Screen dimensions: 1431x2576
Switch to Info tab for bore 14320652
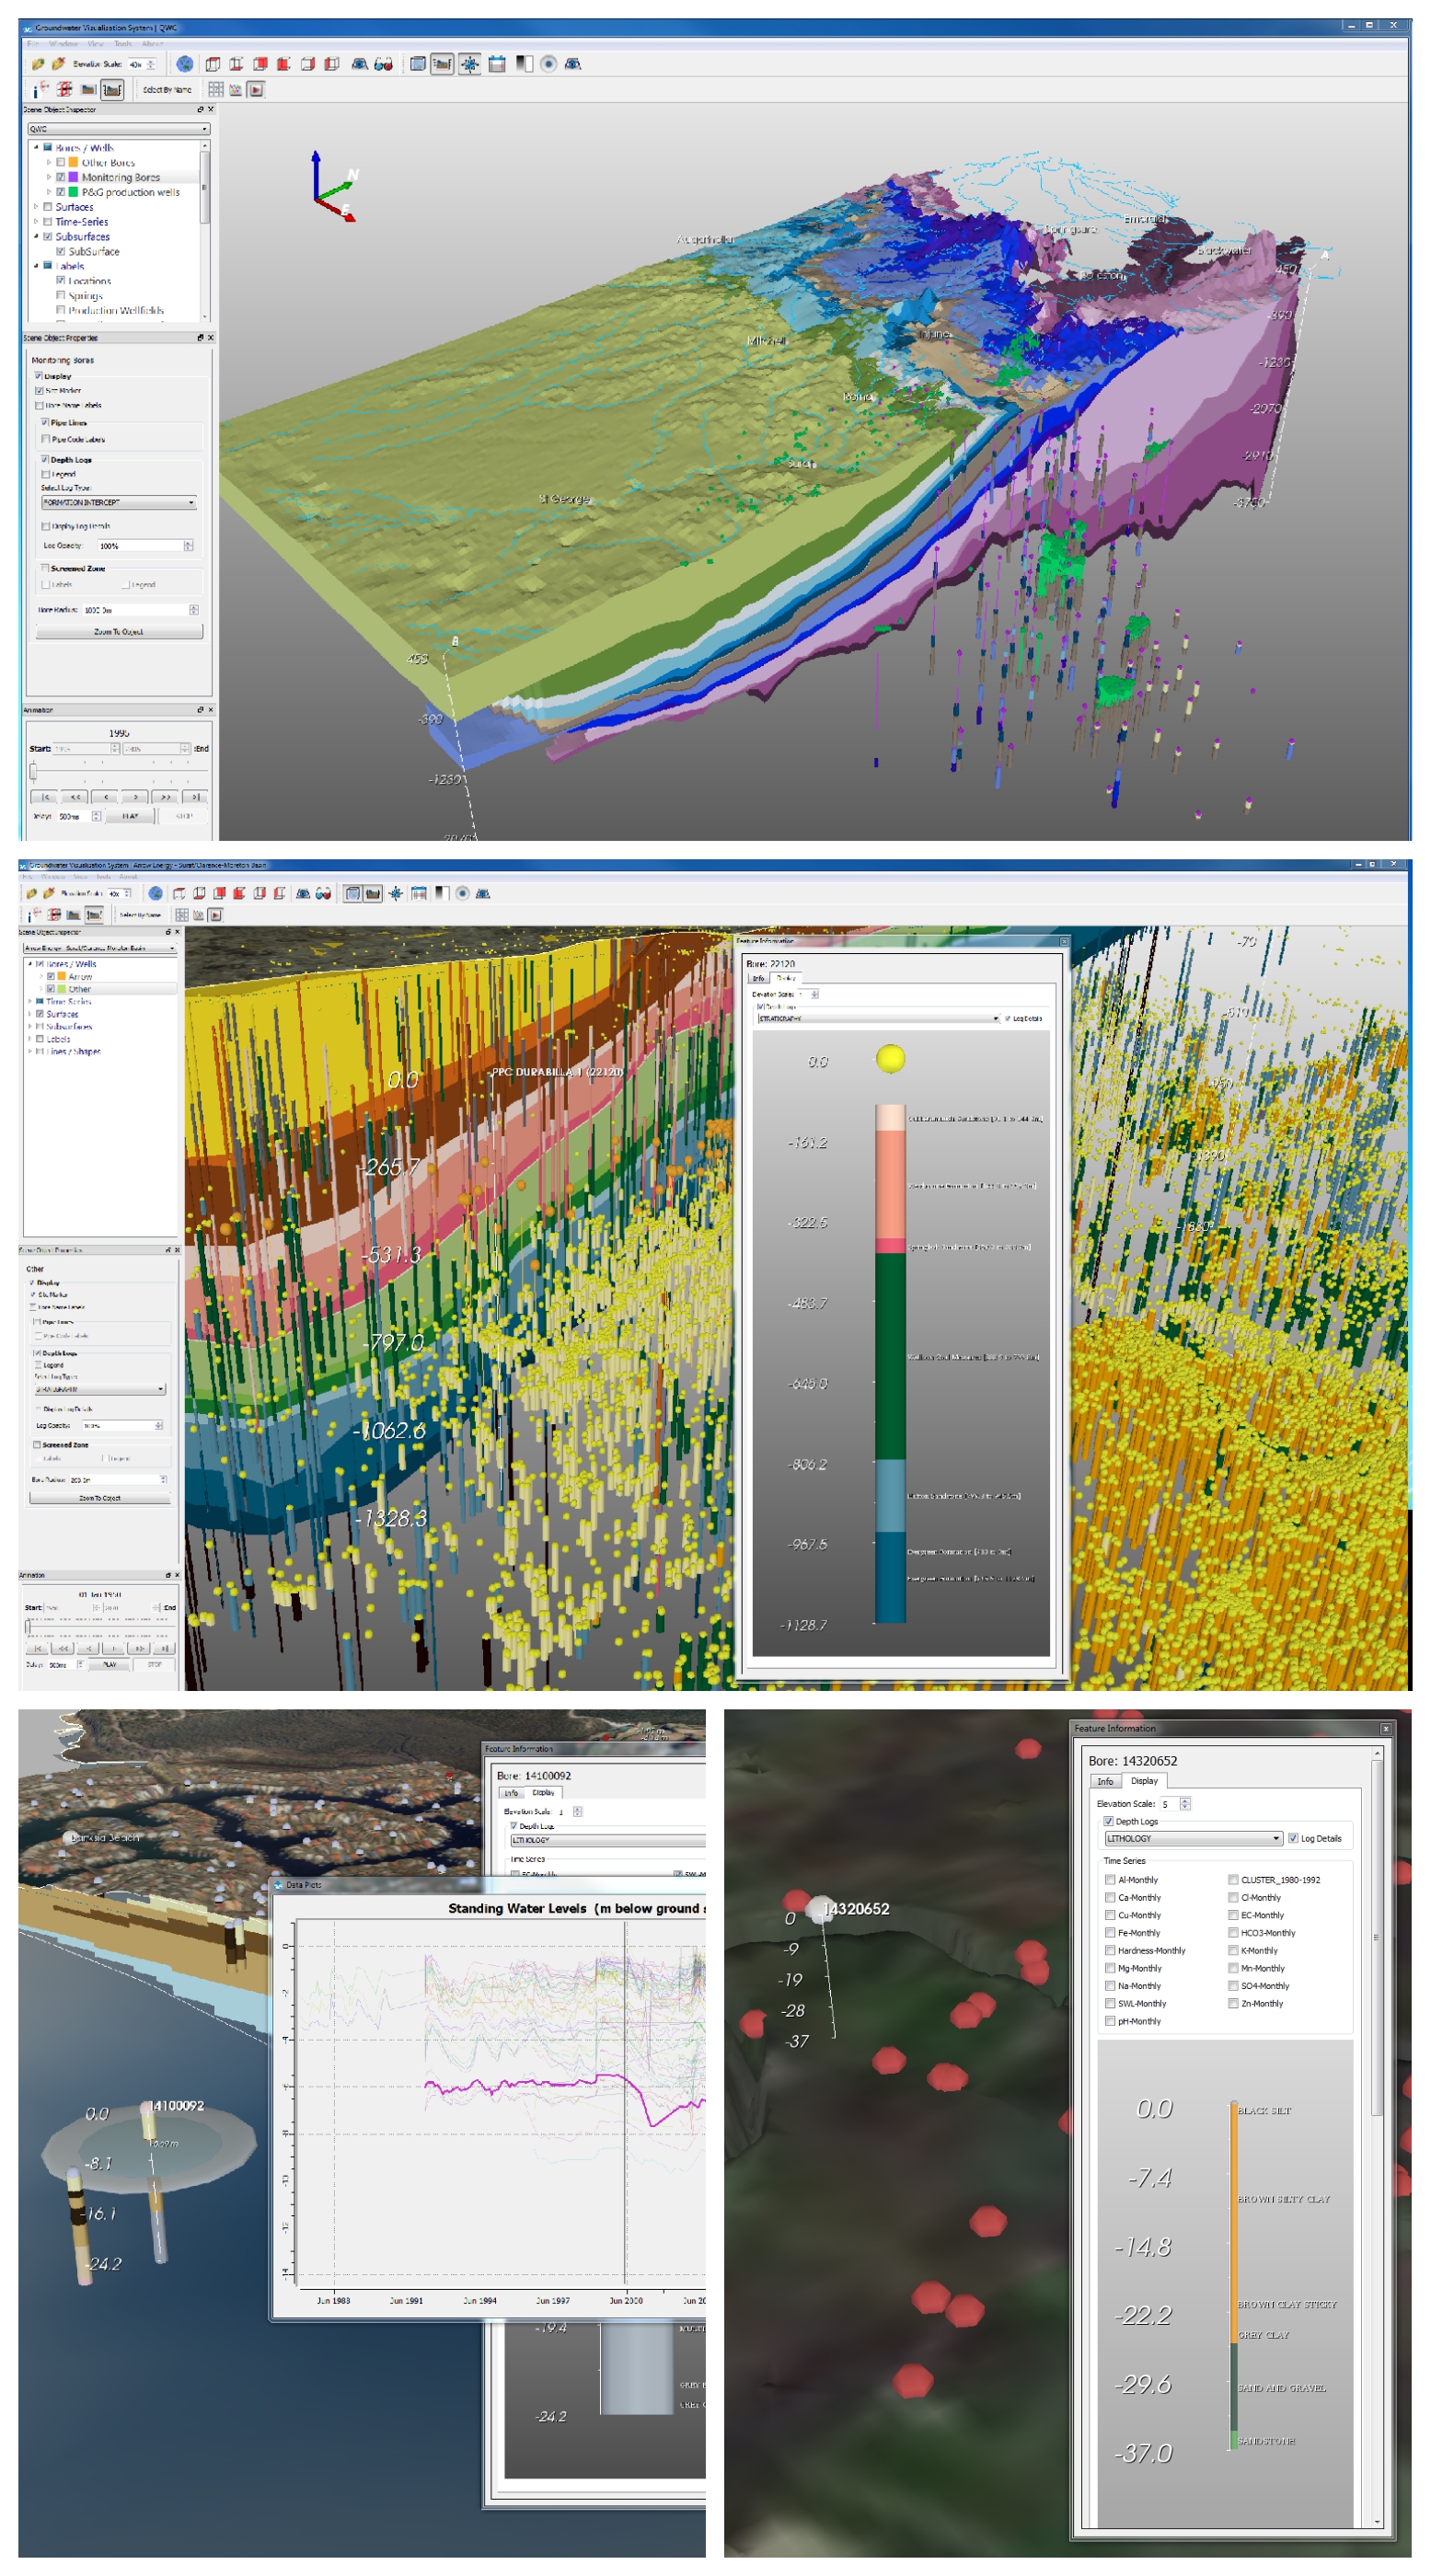click(1105, 1781)
